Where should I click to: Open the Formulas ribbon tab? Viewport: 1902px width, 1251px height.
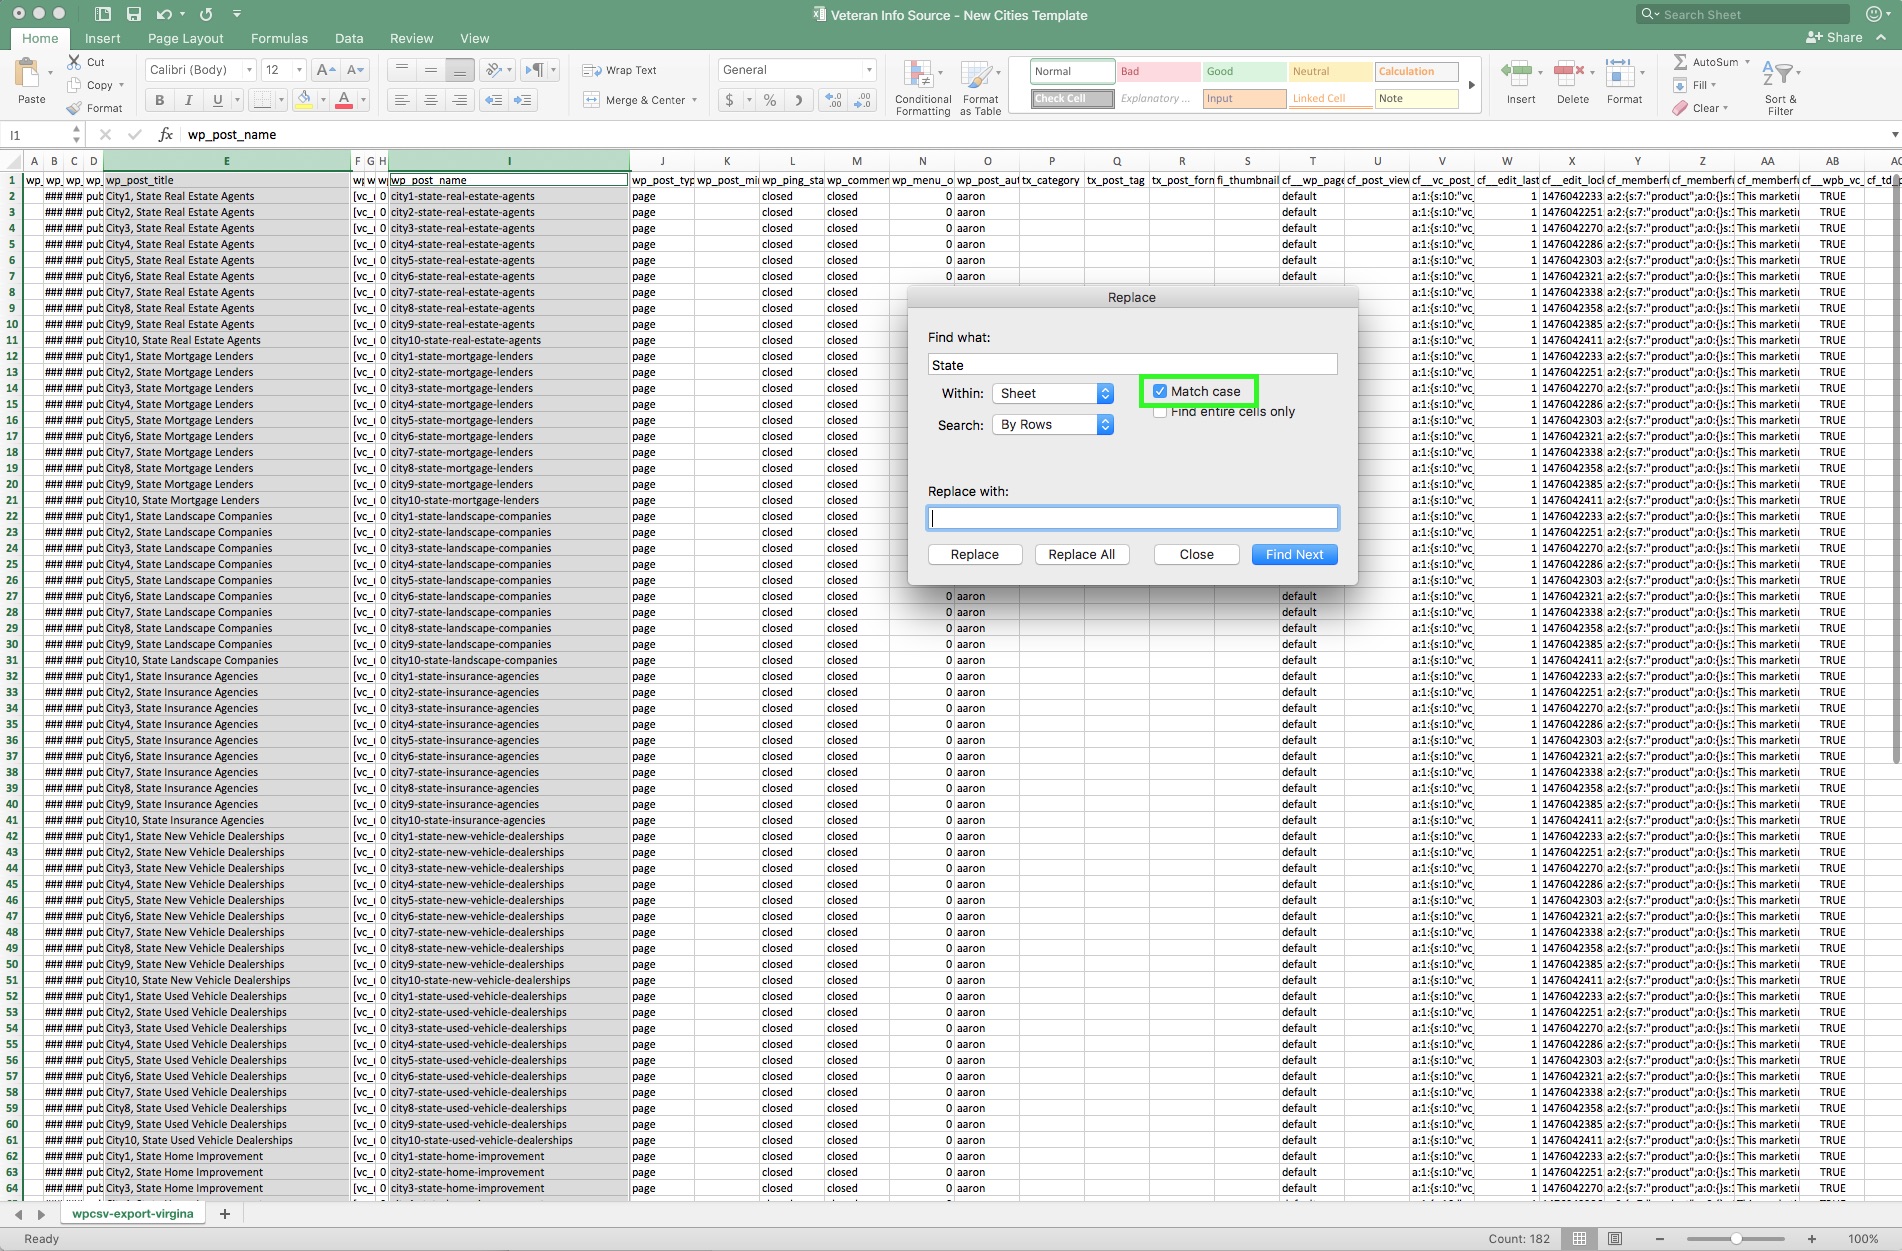click(279, 38)
